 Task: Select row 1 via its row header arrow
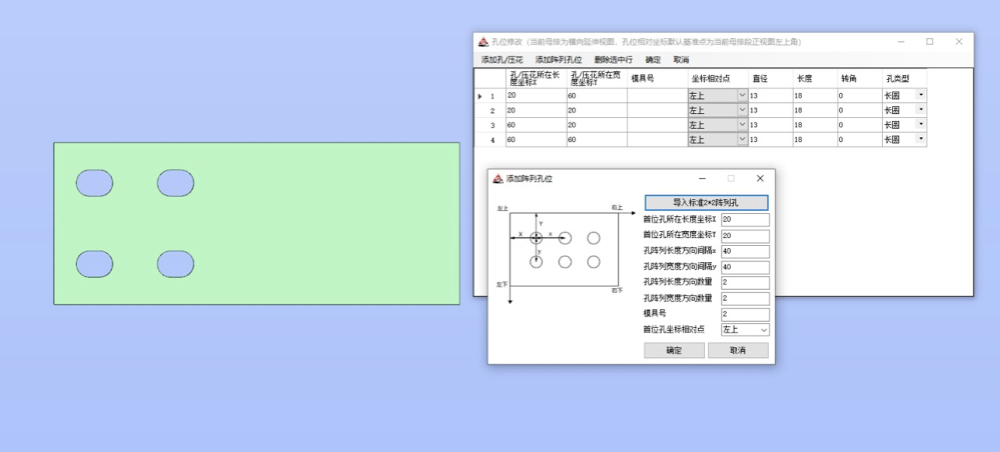click(480, 96)
